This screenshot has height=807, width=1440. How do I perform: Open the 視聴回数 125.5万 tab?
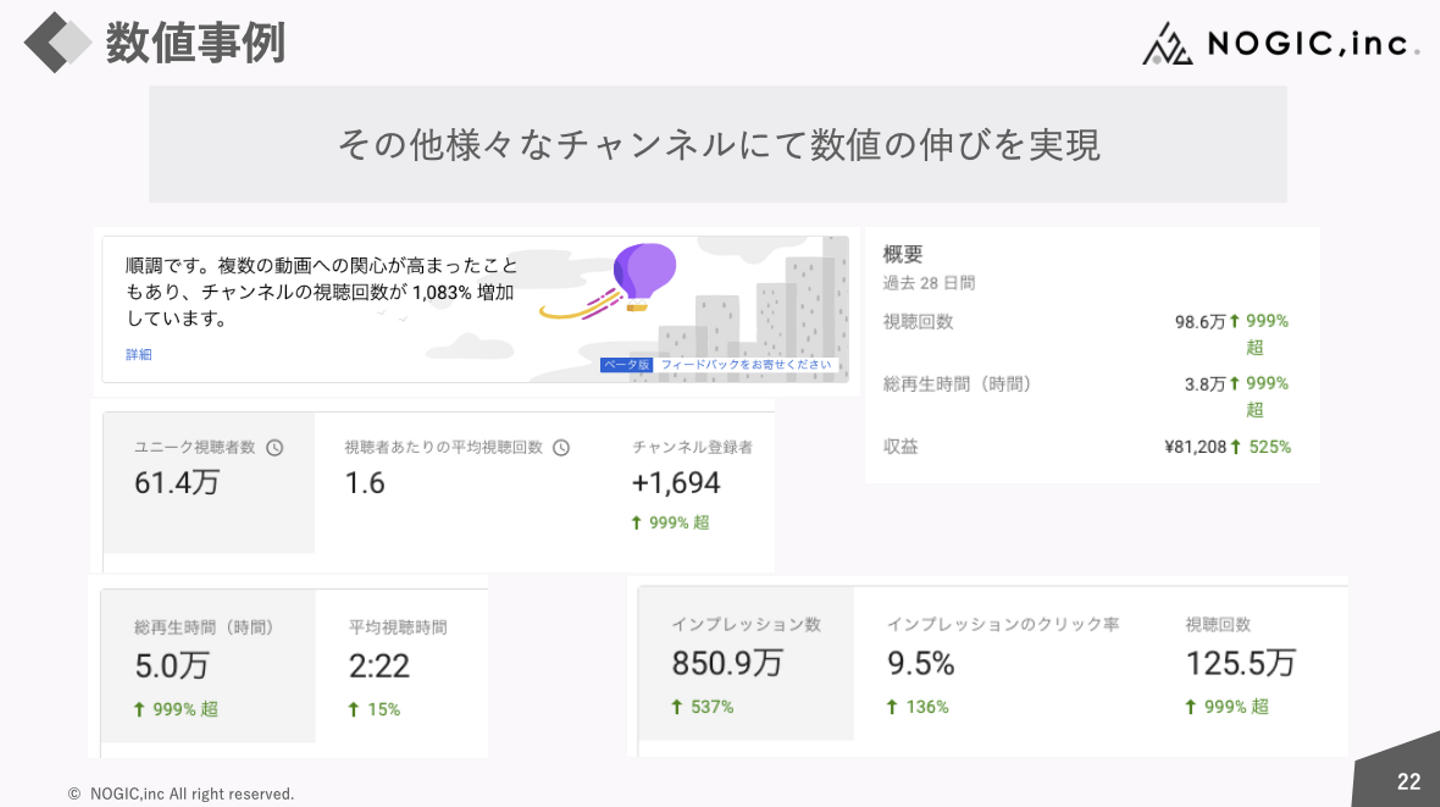coord(1240,663)
